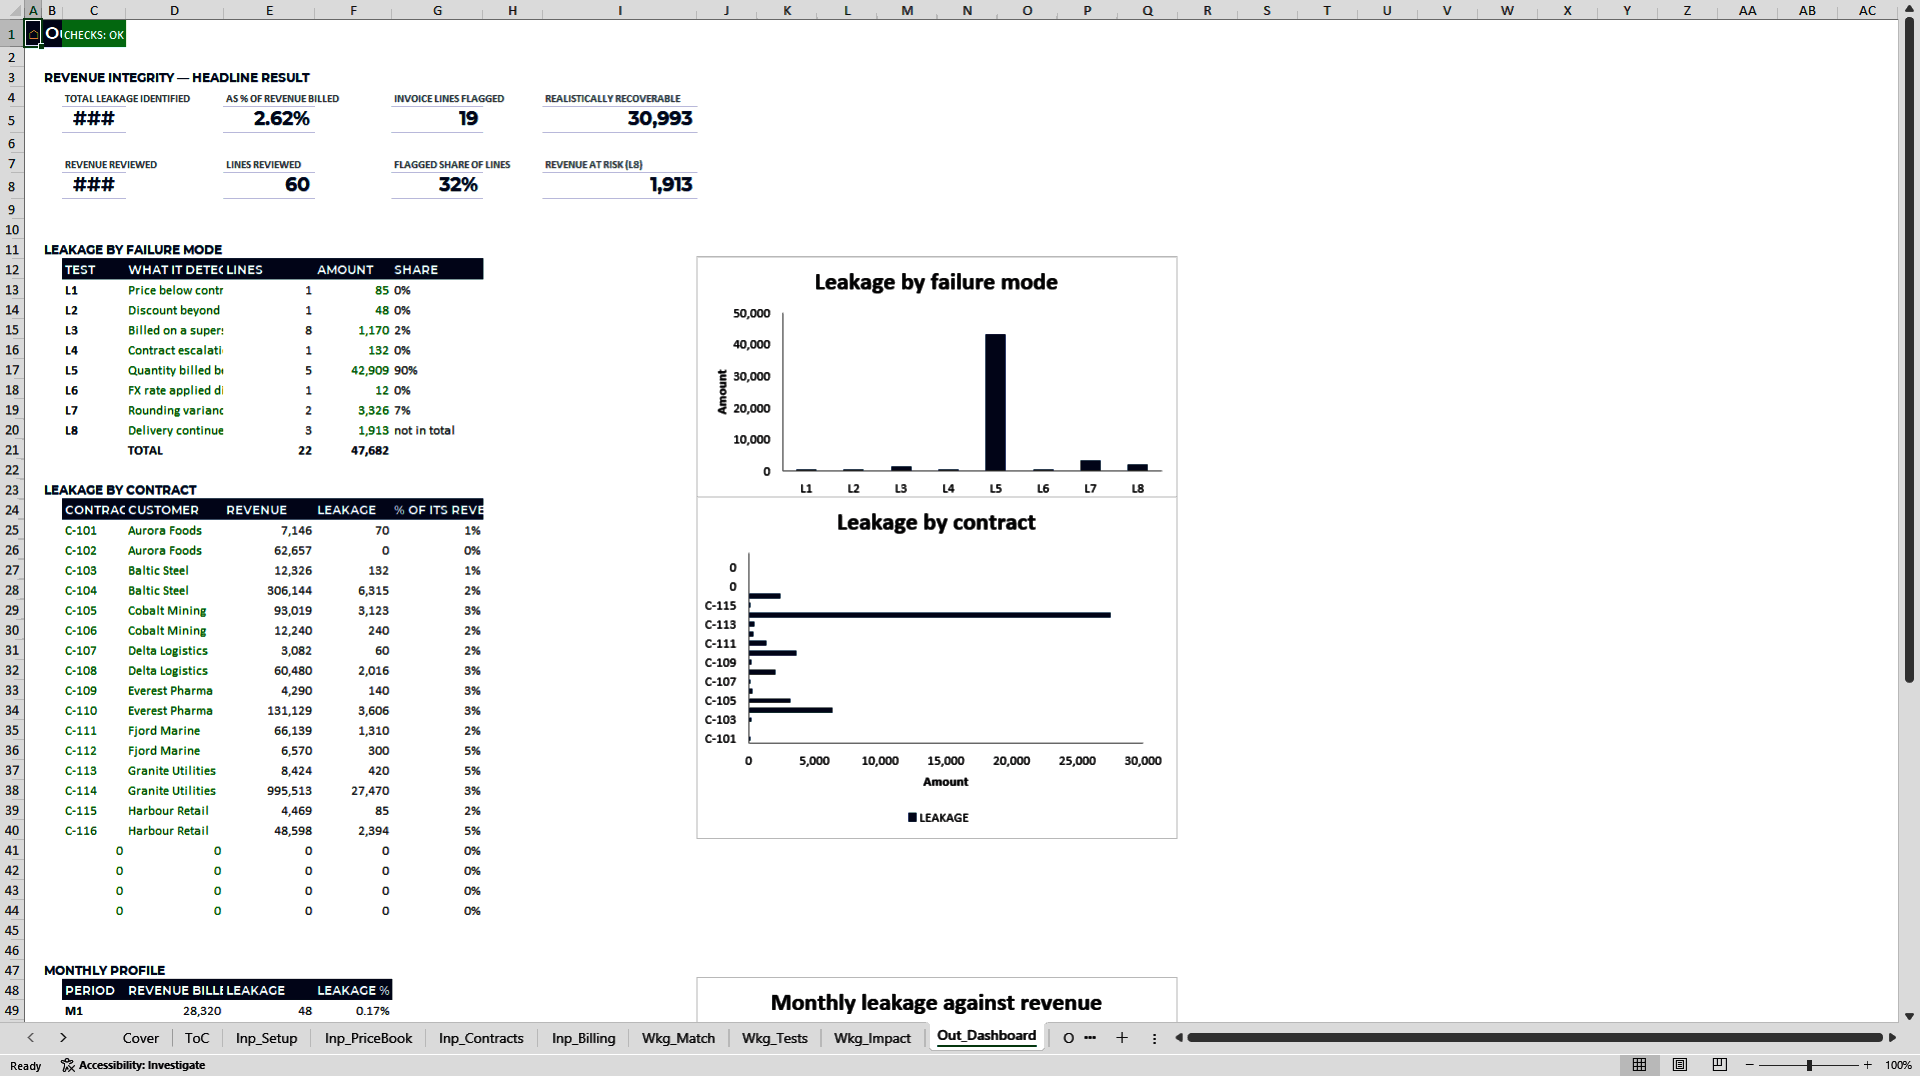Click the 'not in total' cell
The width and height of the screenshot is (1920, 1076).
(x=437, y=430)
